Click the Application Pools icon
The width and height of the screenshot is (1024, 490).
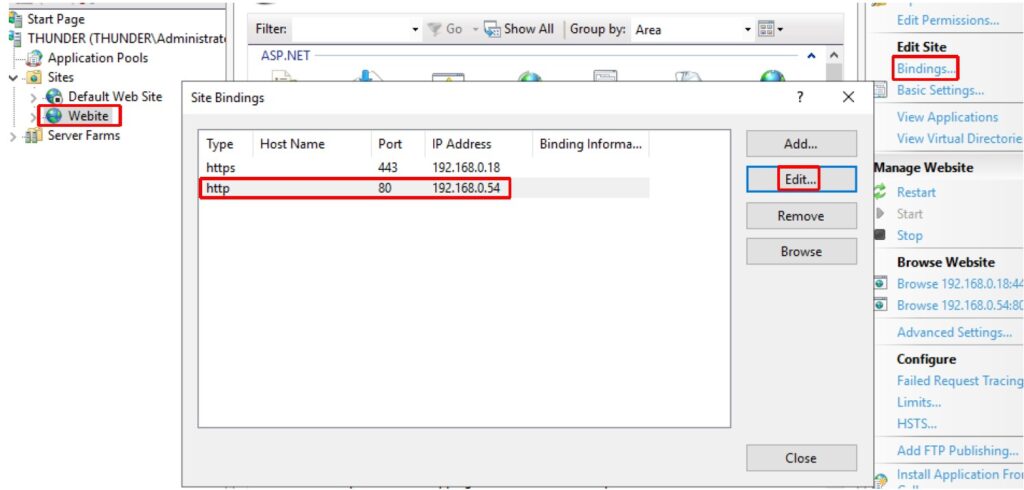pyautogui.click(x=34, y=58)
